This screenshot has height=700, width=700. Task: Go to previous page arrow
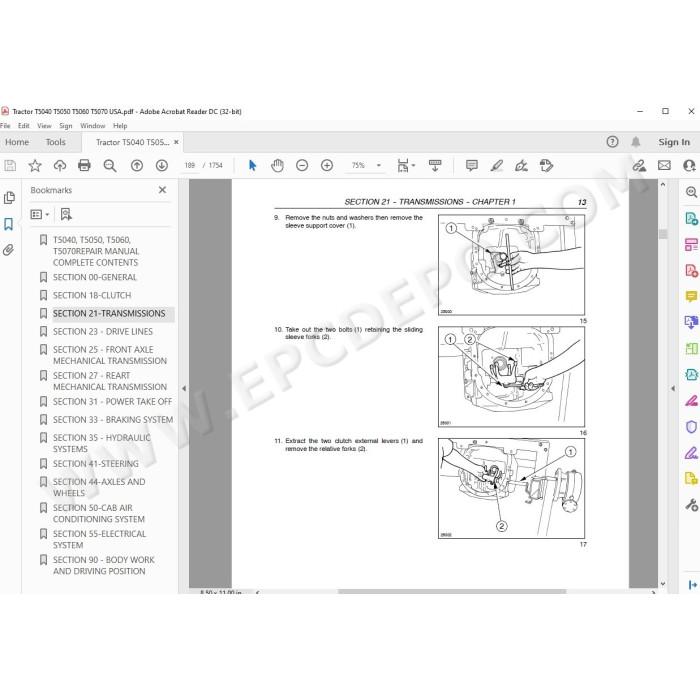(137, 166)
